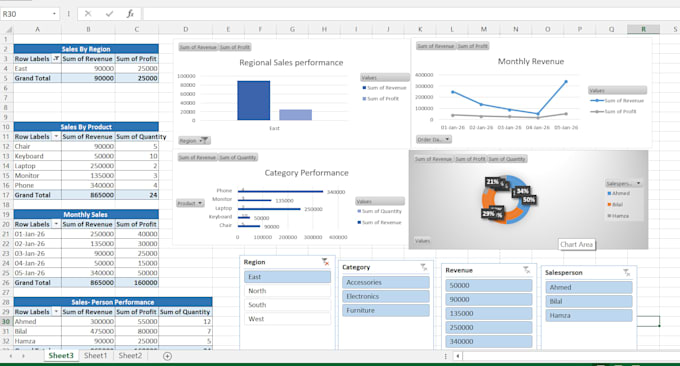Click the Sum of Profit field button on Monthly Revenue chart
This screenshot has height=366, width=680.
coord(473,46)
